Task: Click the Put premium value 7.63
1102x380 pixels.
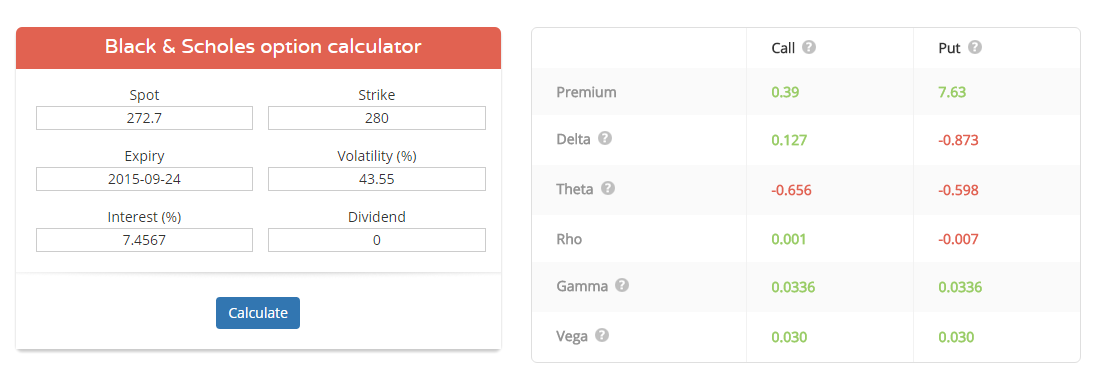Action: click(953, 92)
